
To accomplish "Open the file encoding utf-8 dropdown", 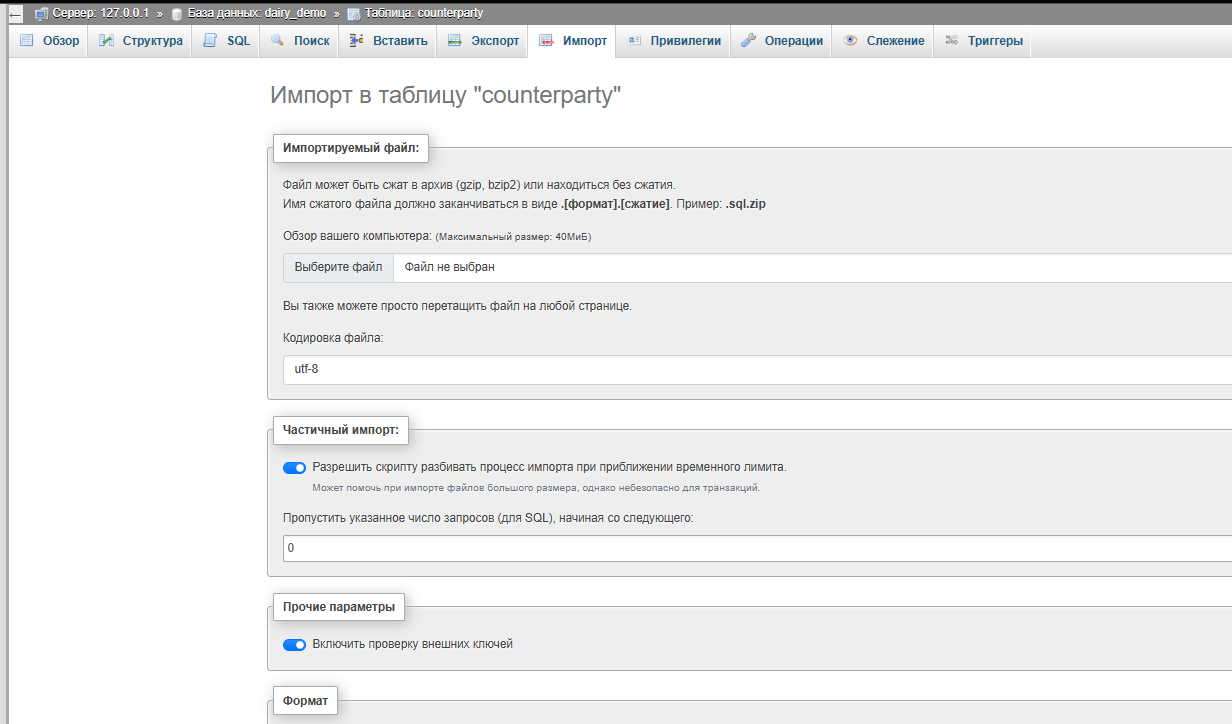I will [x=756, y=369].
